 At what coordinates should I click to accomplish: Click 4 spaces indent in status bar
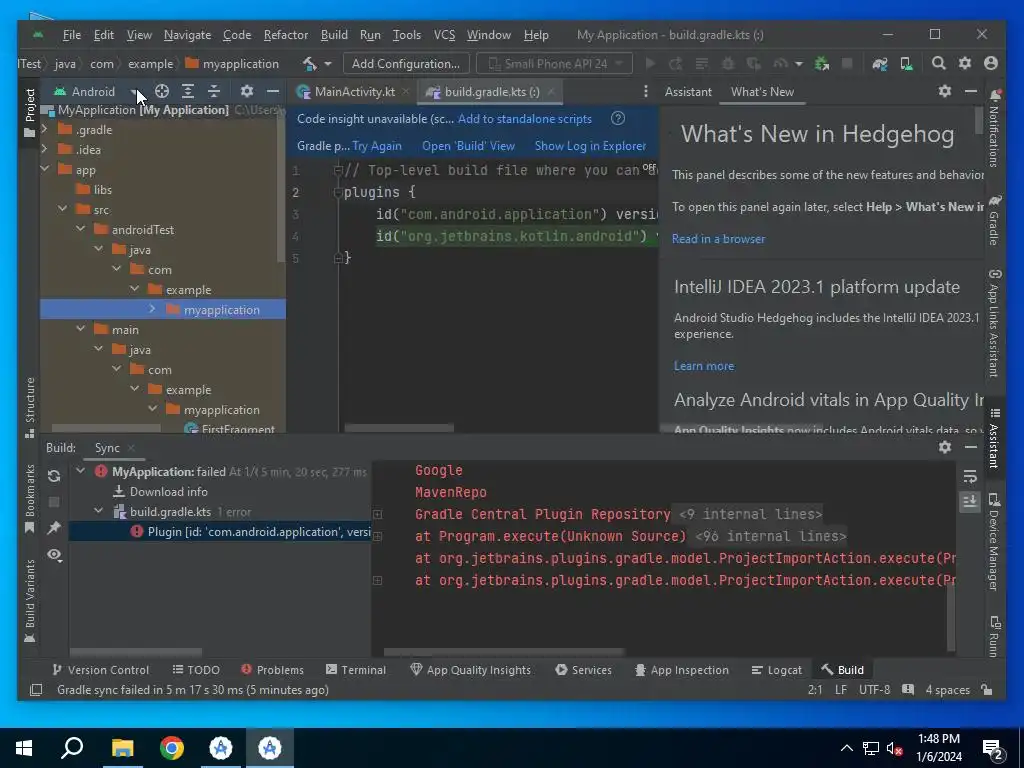(947, 690)
